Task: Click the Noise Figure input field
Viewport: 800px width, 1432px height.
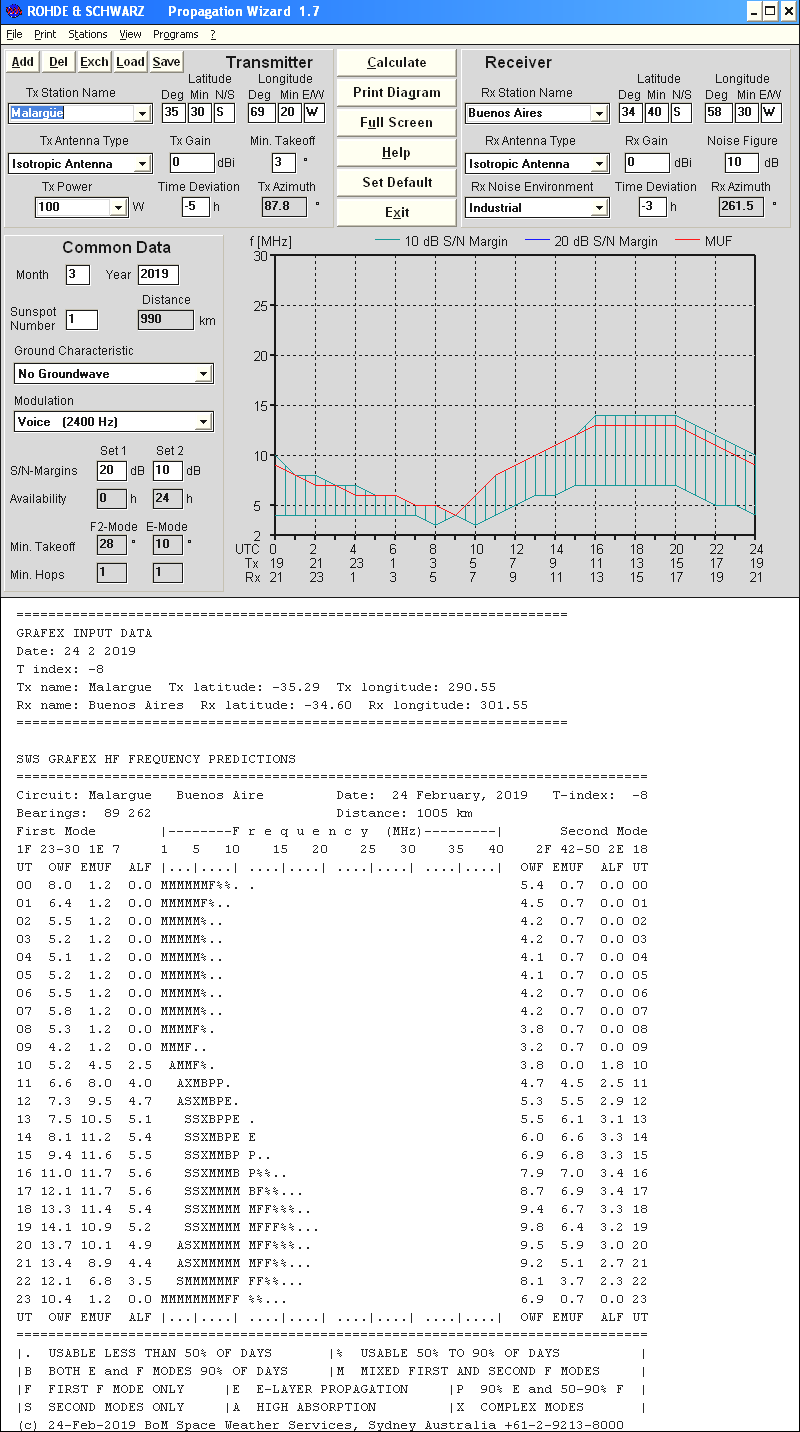Action: click(x=742, y=162)
